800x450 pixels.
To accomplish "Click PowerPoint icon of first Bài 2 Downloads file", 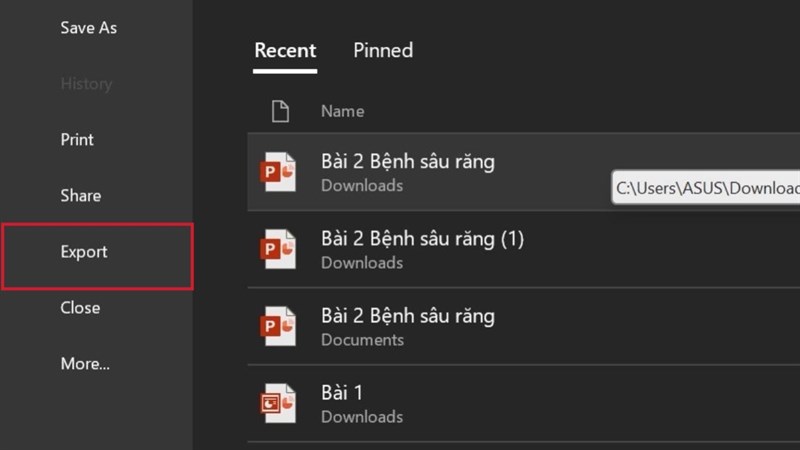I will pos(277,172).
